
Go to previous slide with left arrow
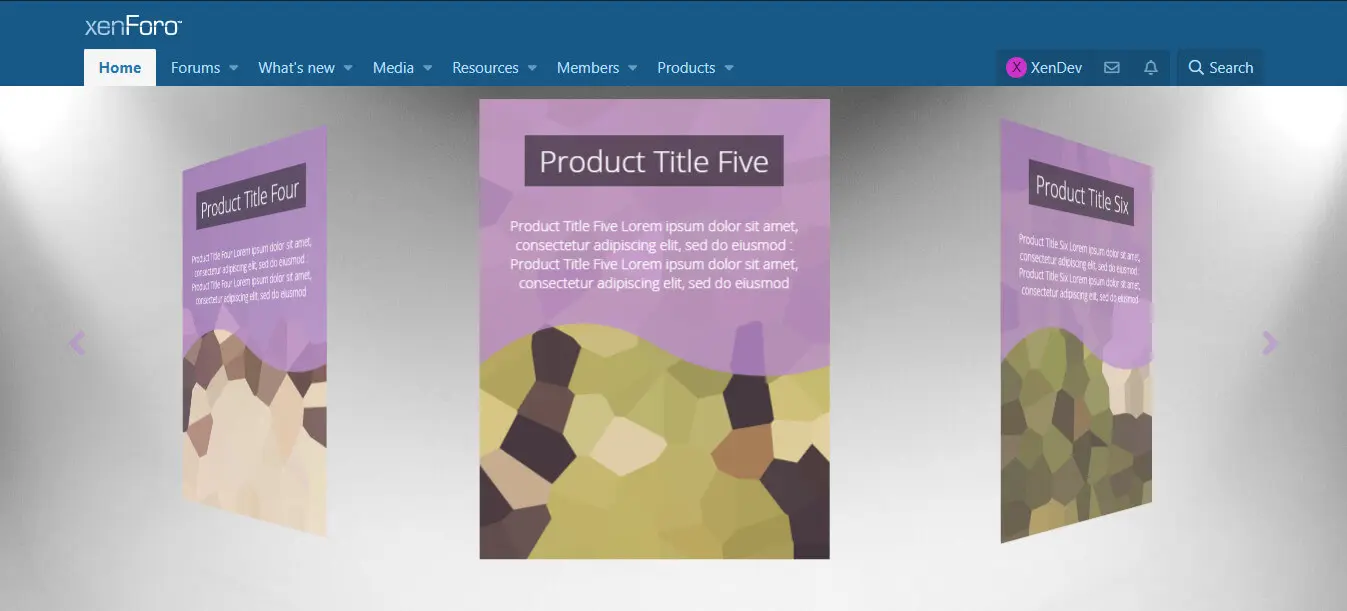coord(77,343)
